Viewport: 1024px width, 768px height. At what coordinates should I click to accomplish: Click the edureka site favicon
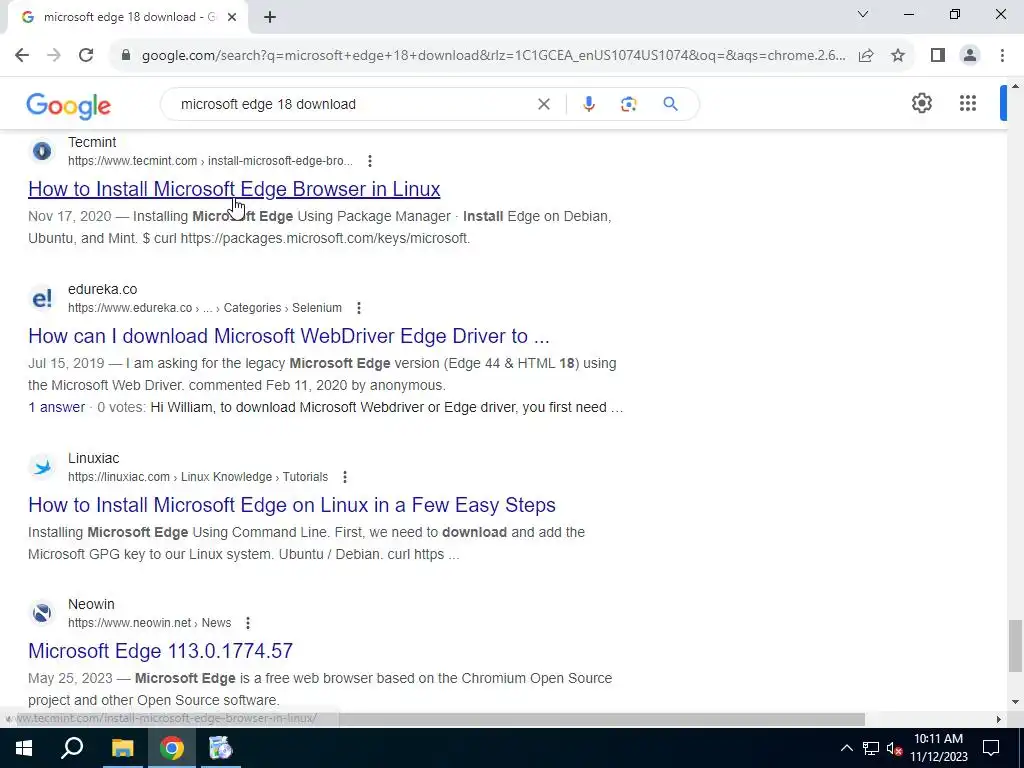pyautogui.click(x=42, y=298)
